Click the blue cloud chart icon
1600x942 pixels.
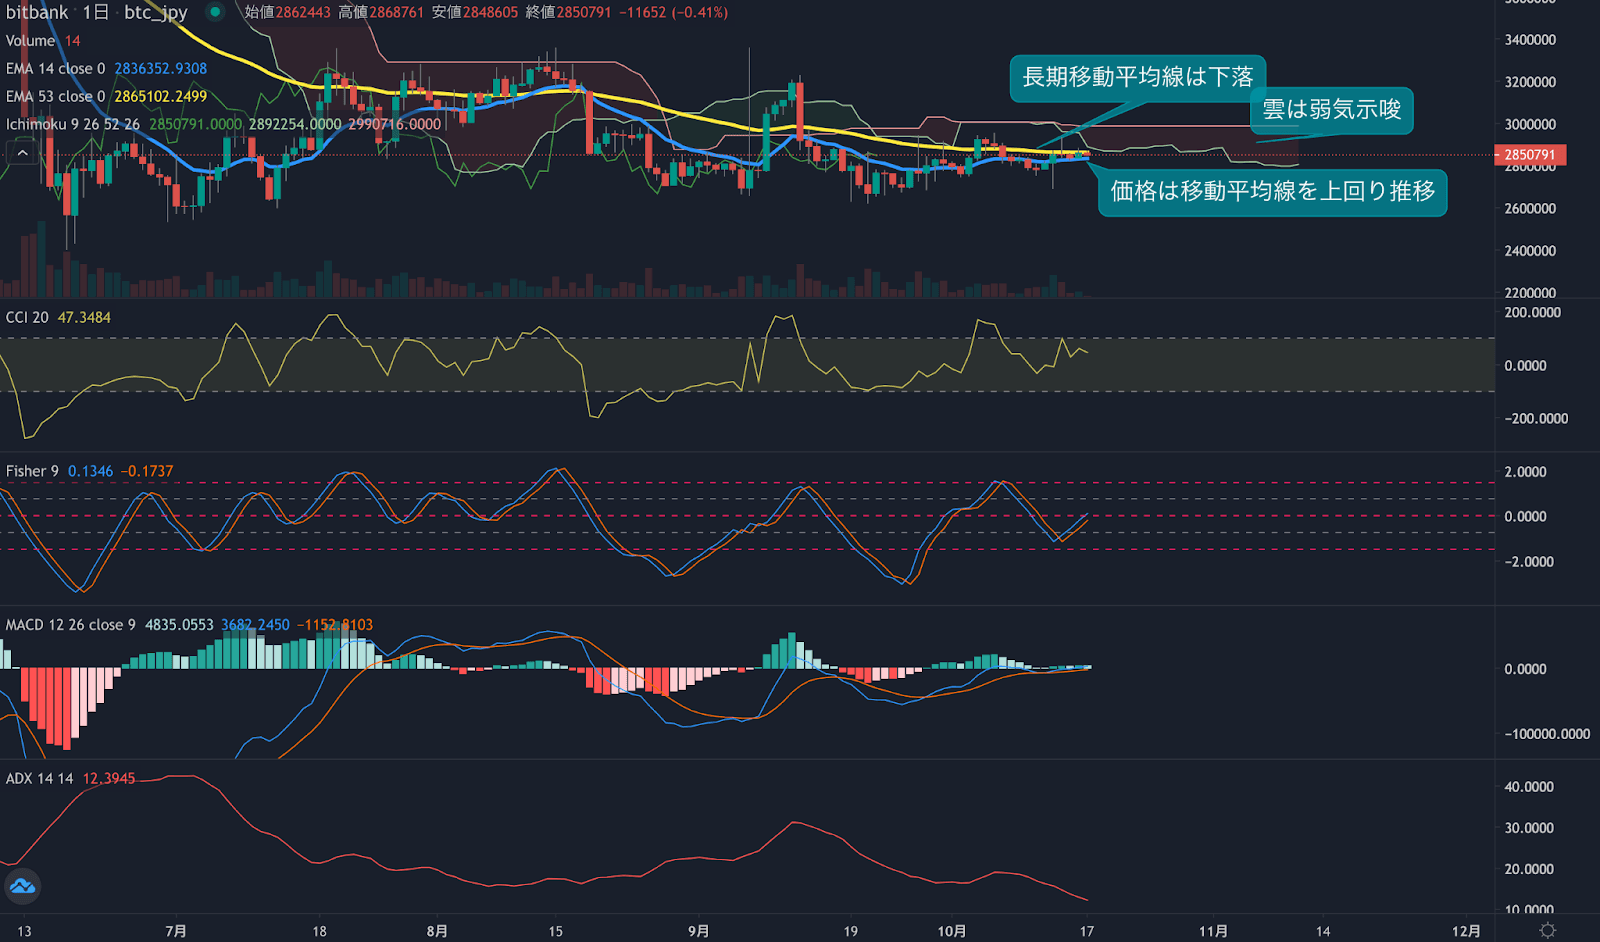coord(24,886)
